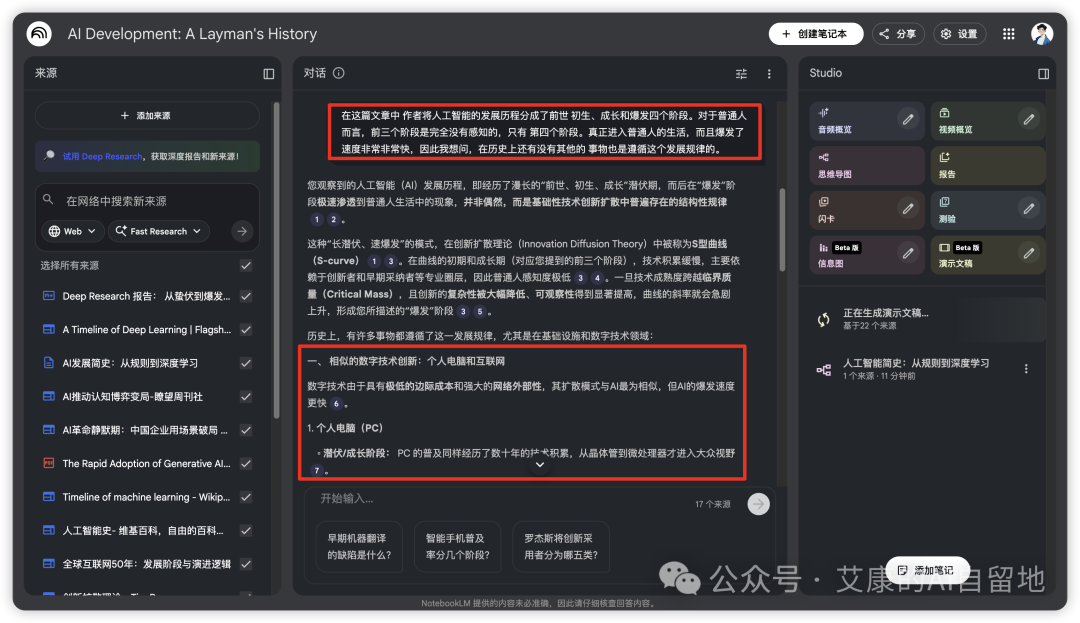
Task: Select suggestion 罗杰斯将创新采用者分为哪五类
Action: (x=561, y=547)
